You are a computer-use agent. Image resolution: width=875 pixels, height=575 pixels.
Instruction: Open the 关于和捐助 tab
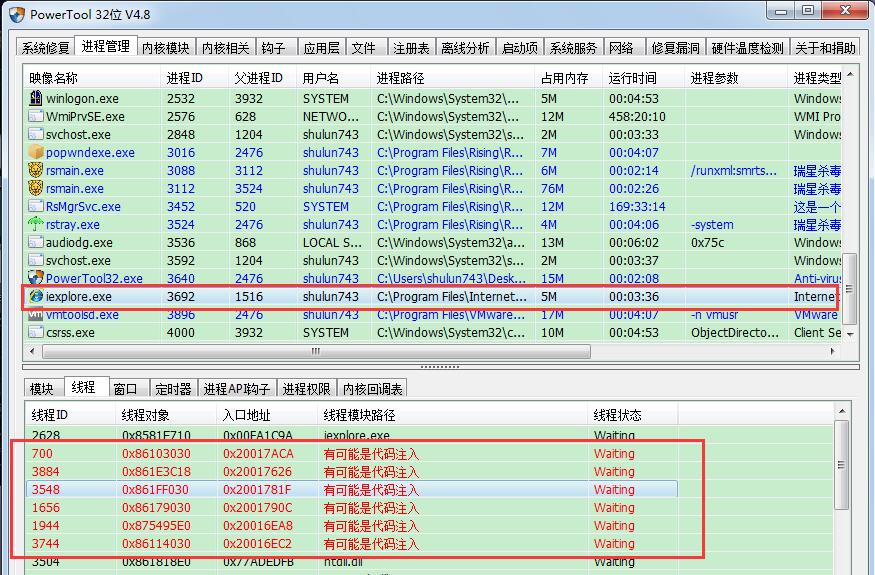825,48
